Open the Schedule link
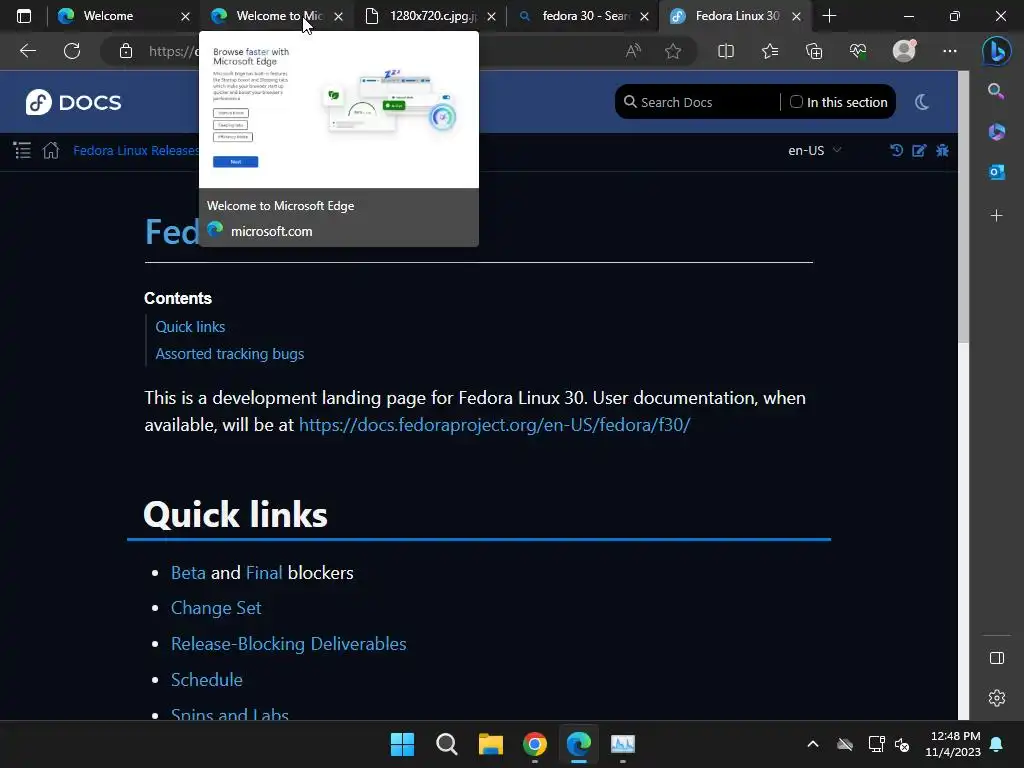Image resolution: width=1024 pixels, height=768 pixels. tap(206, 680)
